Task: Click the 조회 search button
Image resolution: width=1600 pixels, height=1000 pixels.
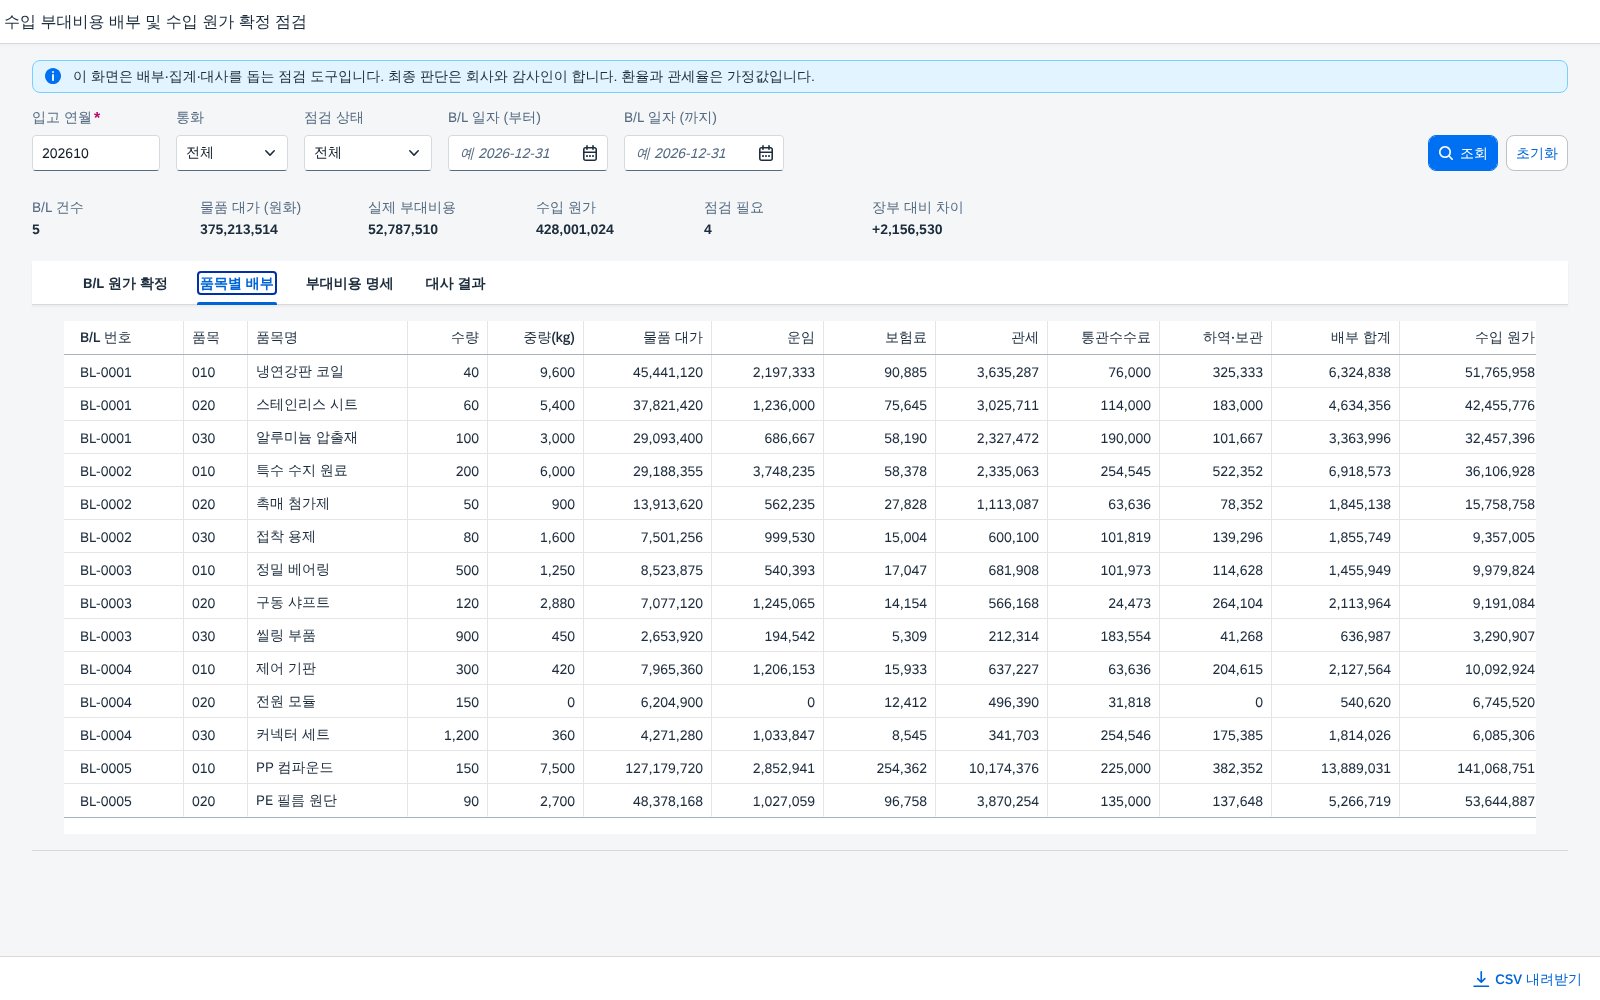Action: 1463,153
